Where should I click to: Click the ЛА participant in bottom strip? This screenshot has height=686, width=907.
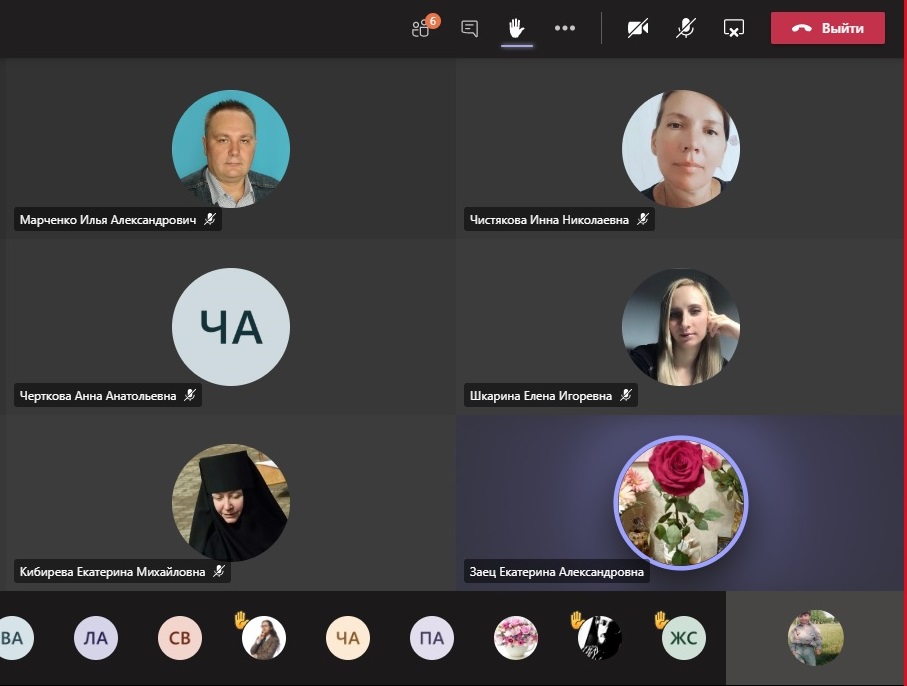96,638
